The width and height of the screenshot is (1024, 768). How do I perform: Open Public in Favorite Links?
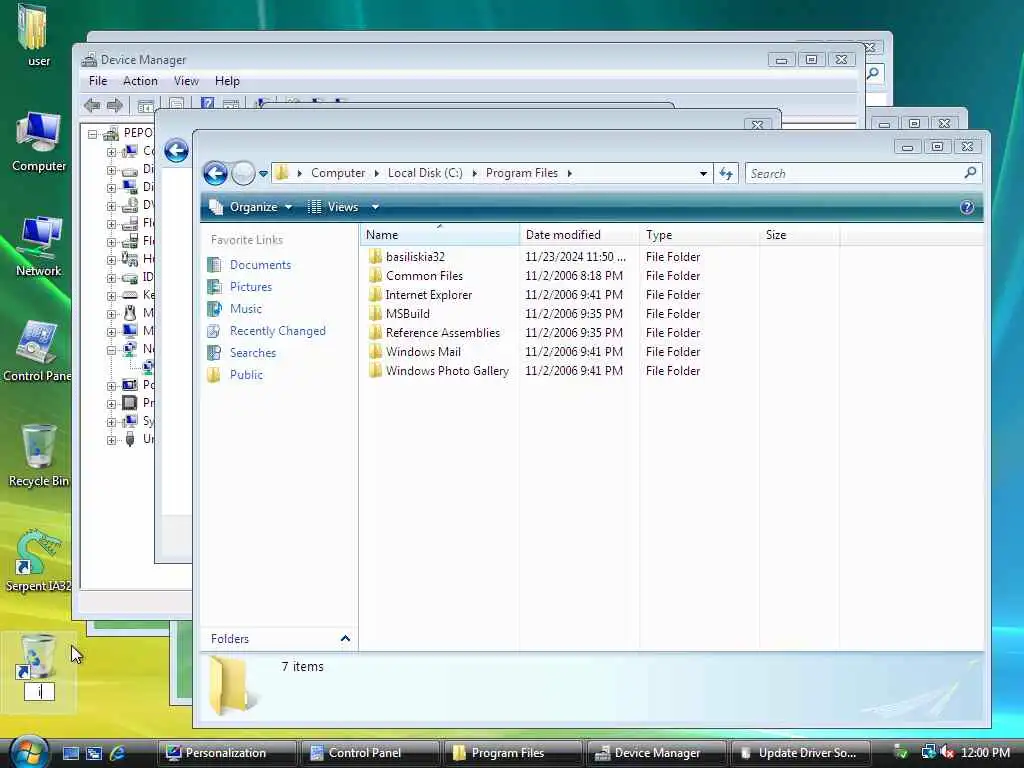pyautogui.click(x=246, y=375)
